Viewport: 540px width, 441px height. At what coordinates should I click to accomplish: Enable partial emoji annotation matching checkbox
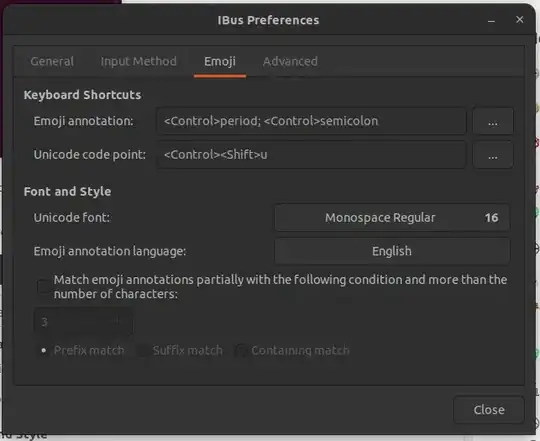(x=44, y=286)
